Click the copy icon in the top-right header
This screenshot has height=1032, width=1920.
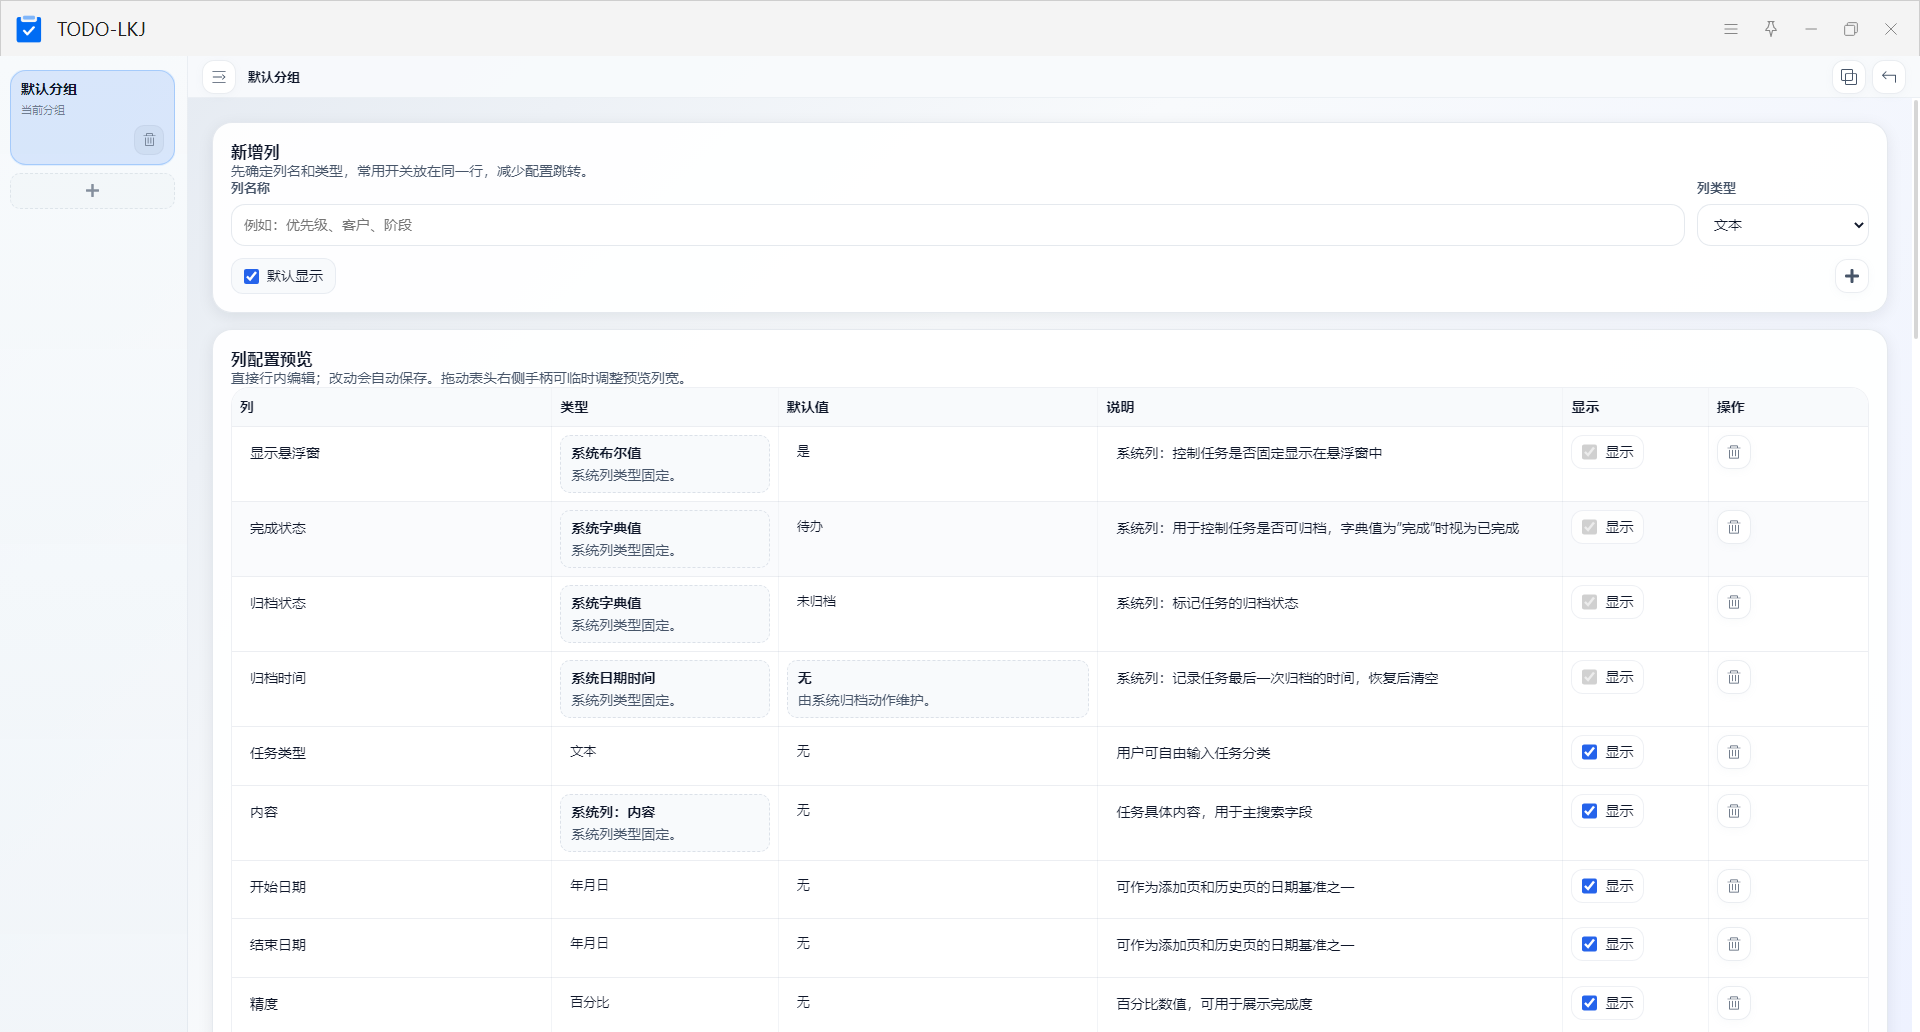(1849, 77)
